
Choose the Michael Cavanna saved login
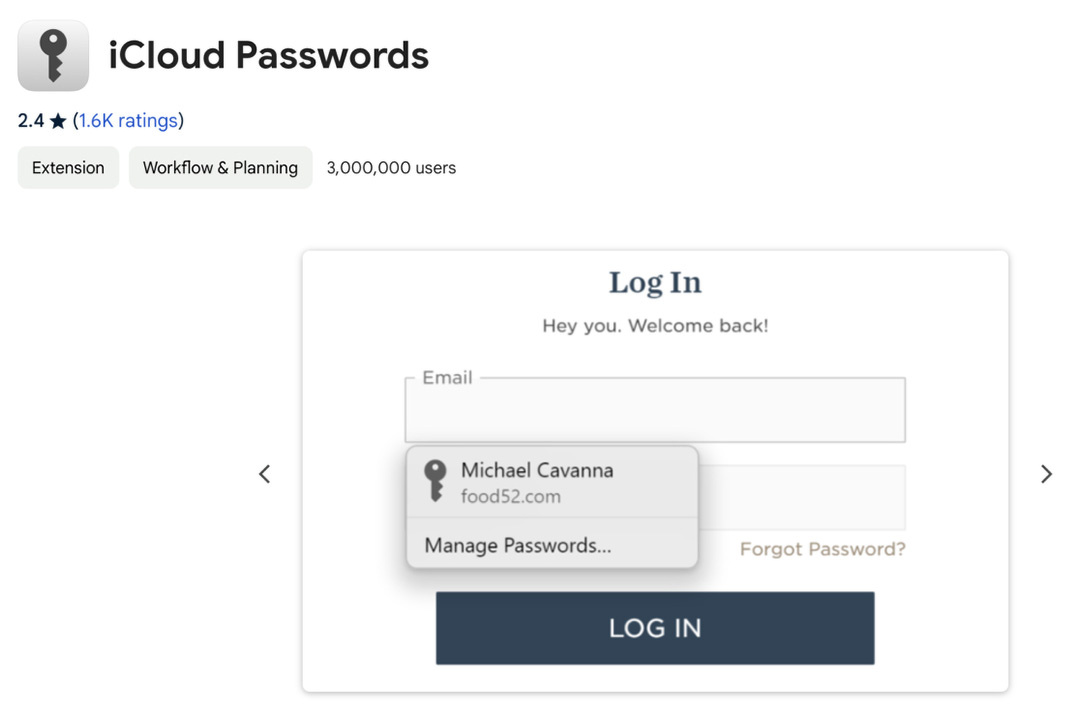[x=537, y=470]
